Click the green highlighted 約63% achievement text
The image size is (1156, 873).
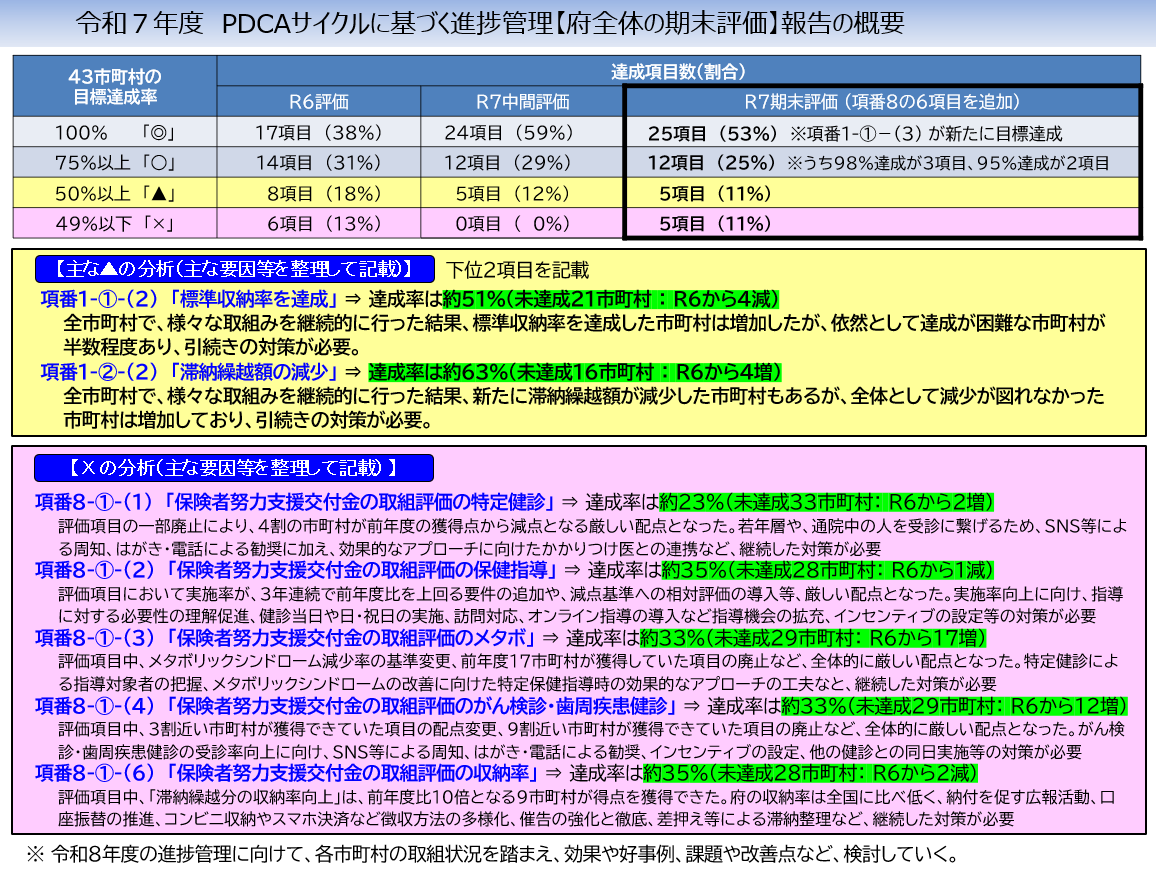(x=574, y=372)
